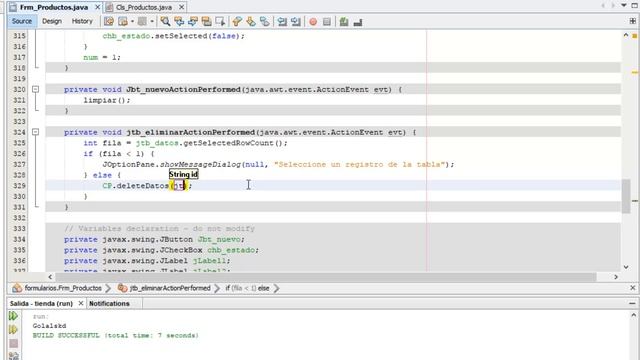Click the scroll tabs left arrow
The width and height of the screenshot is (640, 360).
tap(603, 5)
